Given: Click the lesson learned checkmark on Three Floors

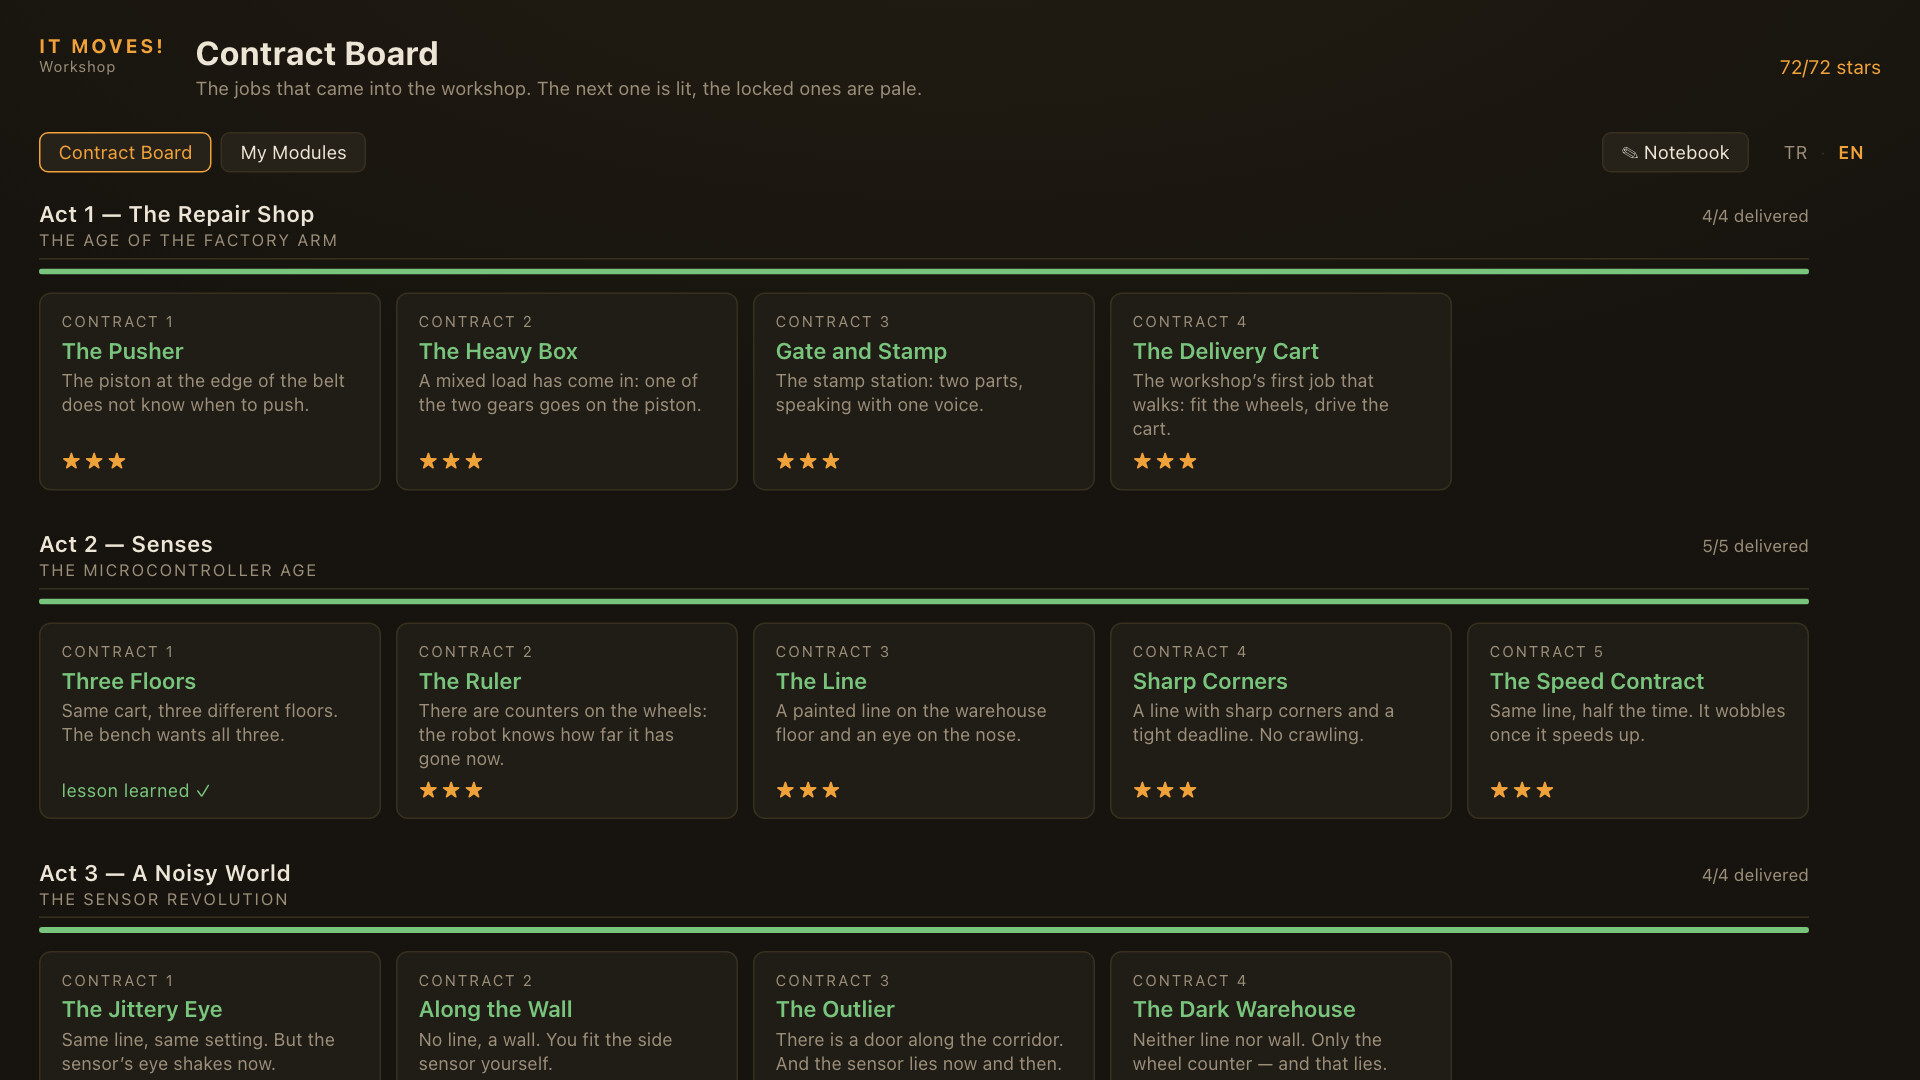Looking at the screenshot, I should [203, 791].
